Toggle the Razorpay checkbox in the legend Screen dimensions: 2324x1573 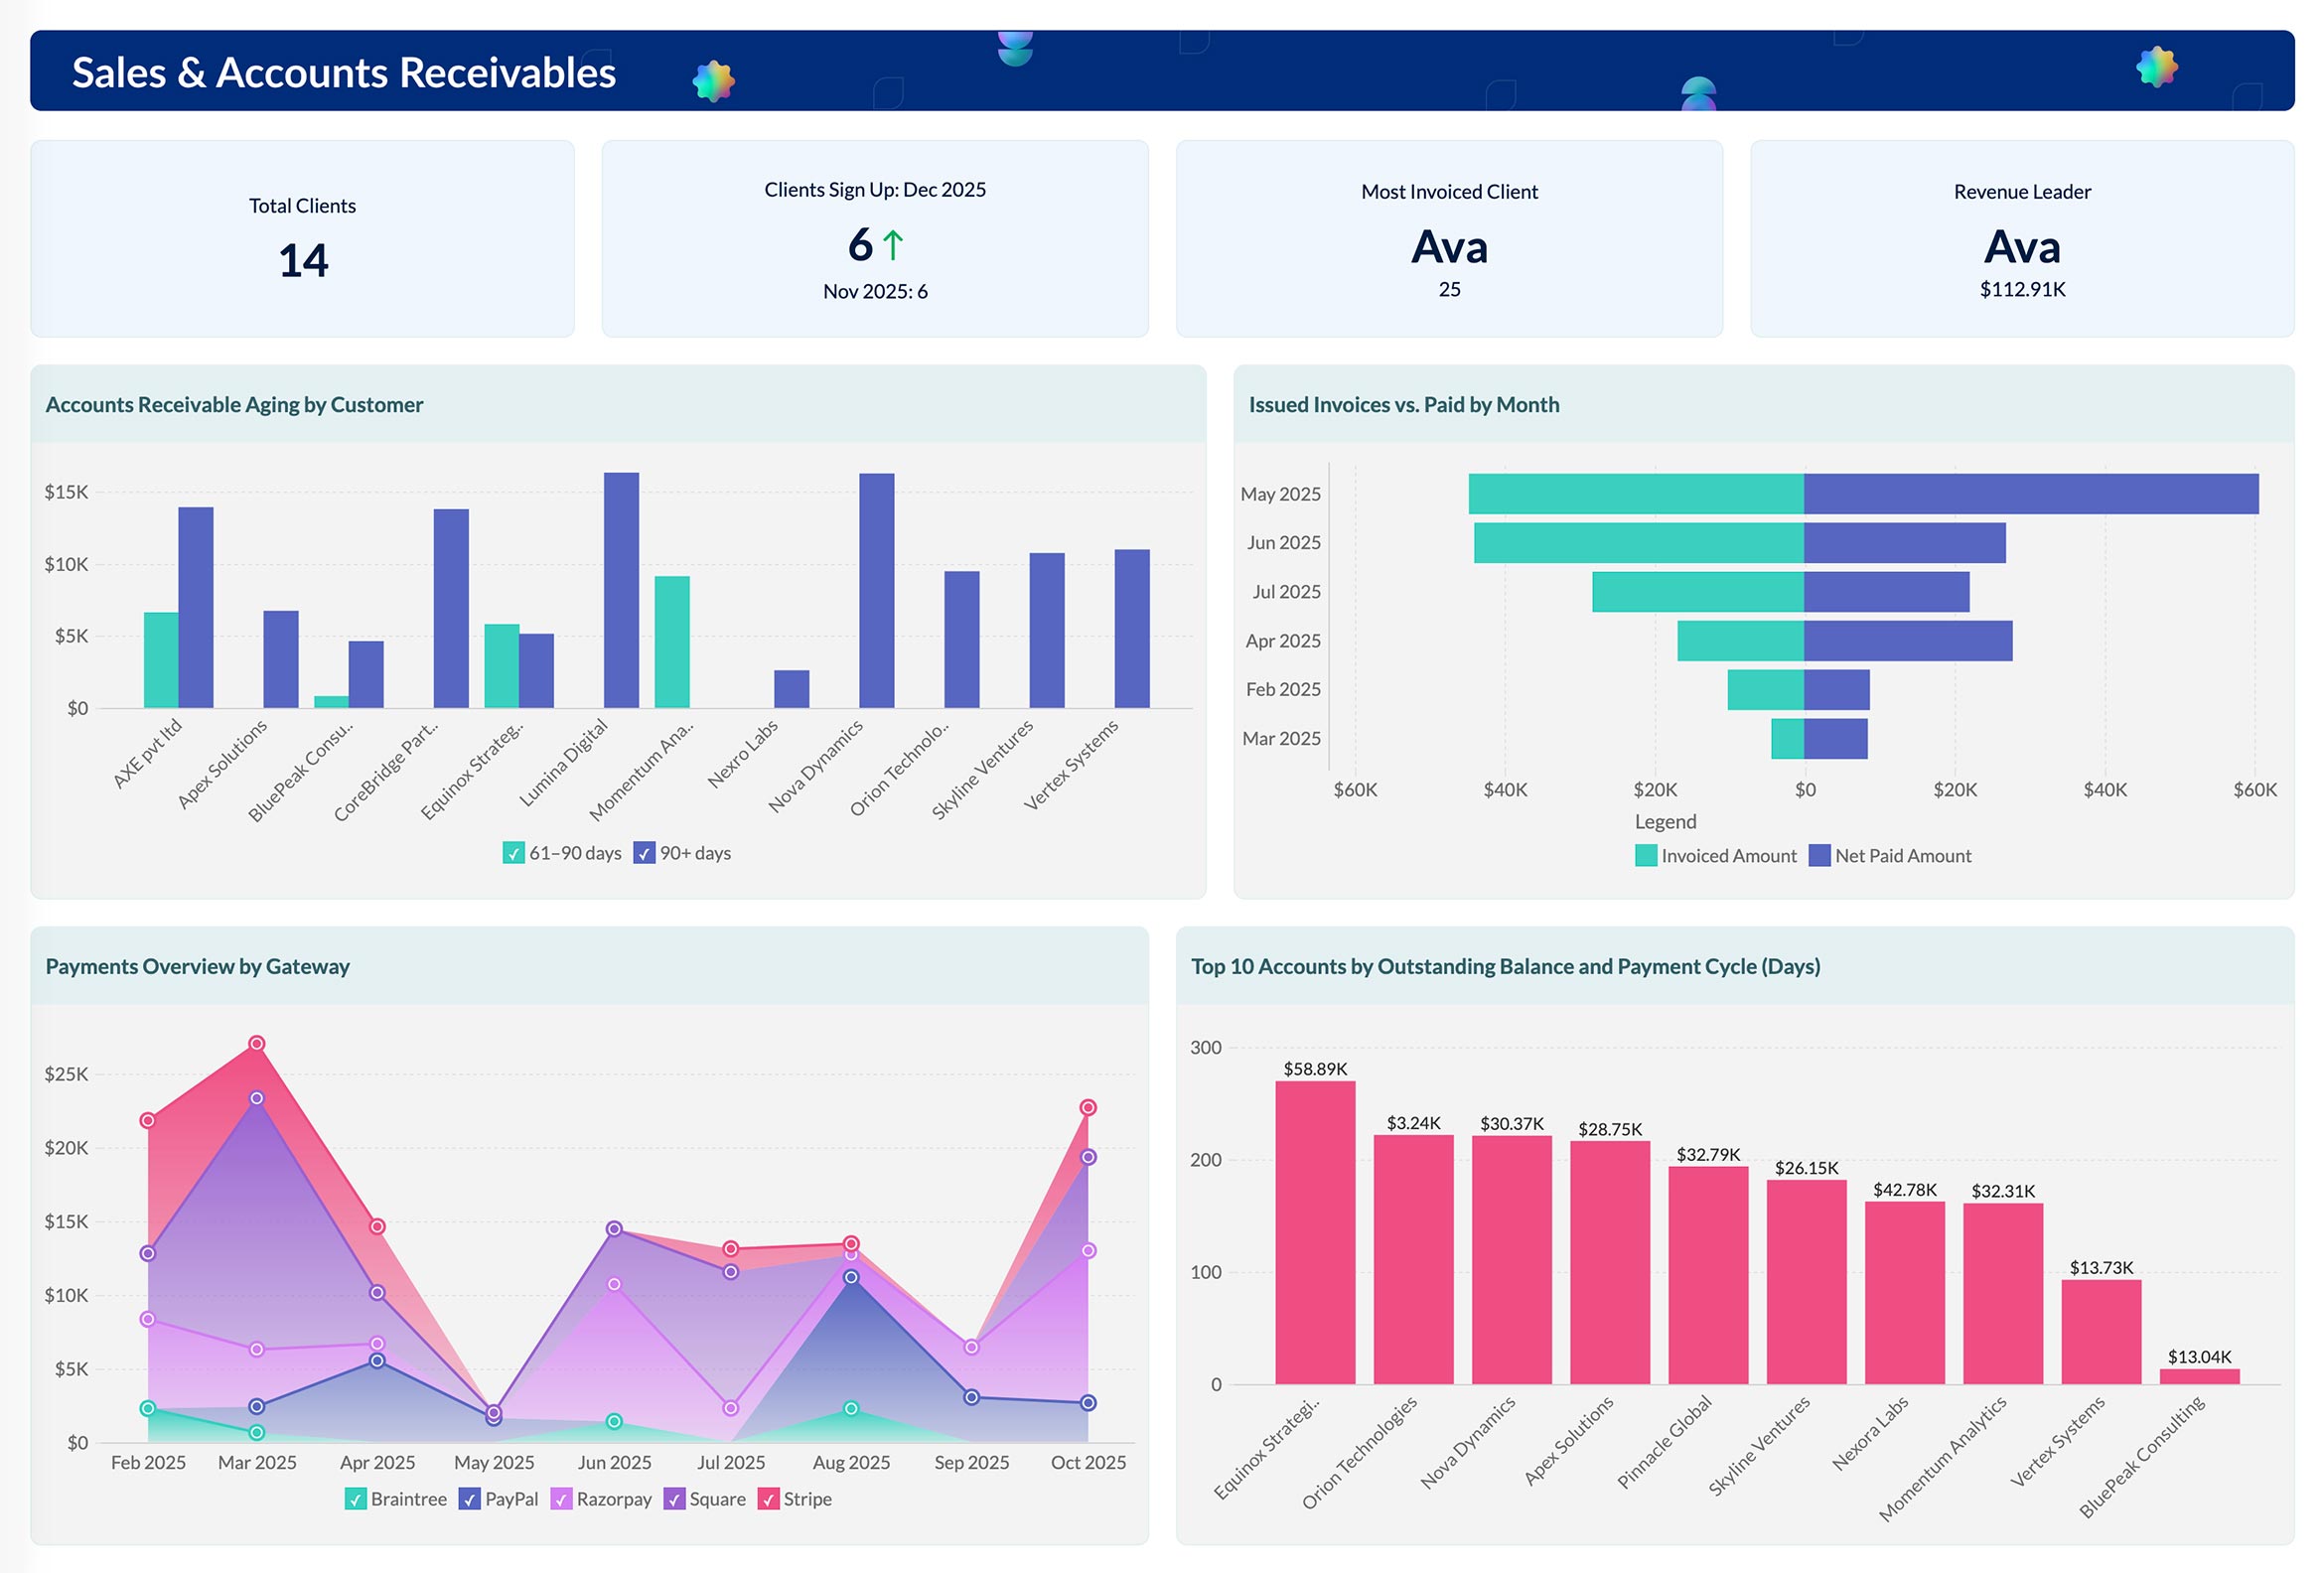click(562, 1499)
